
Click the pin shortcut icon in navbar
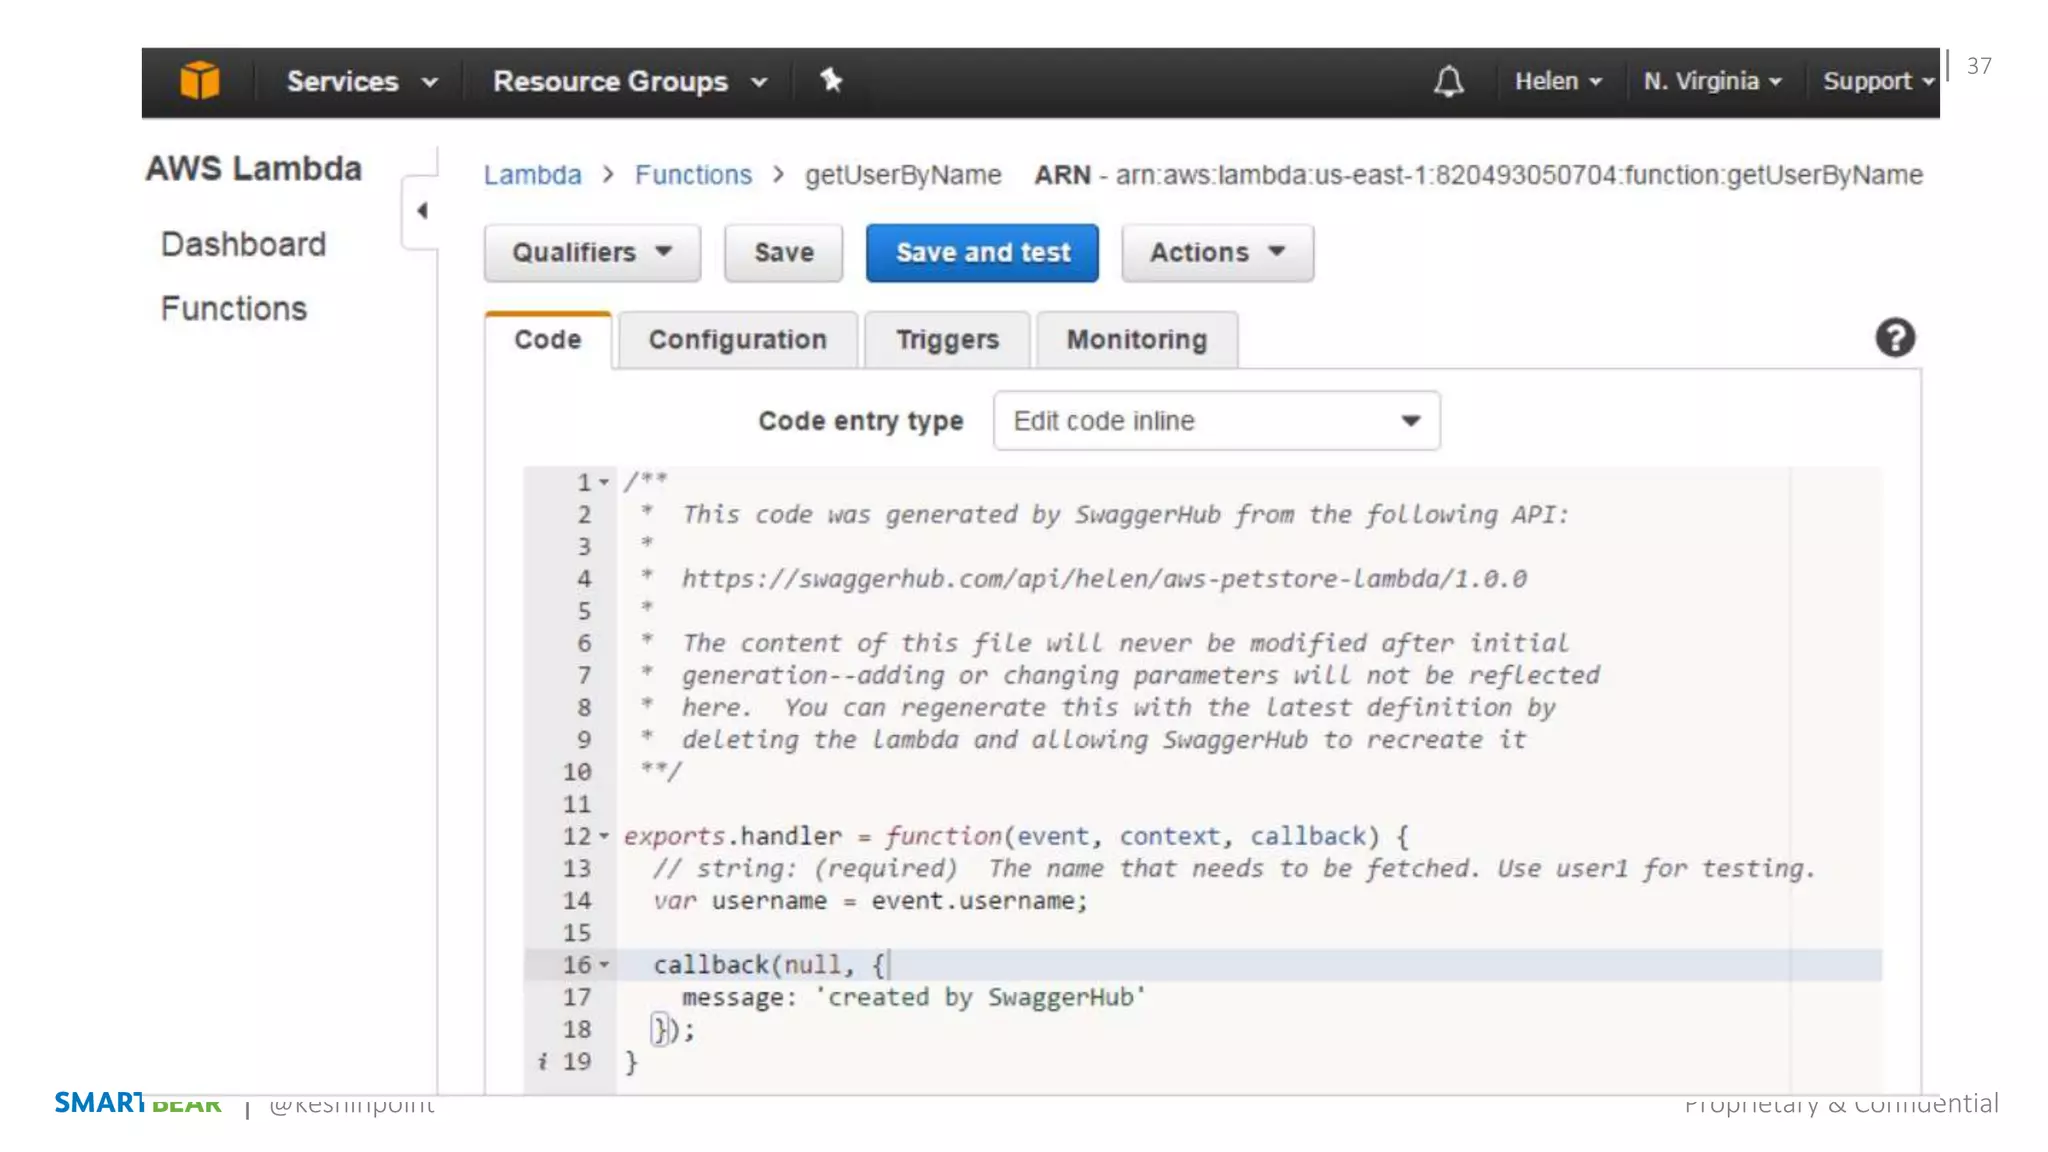click(831, 80)
